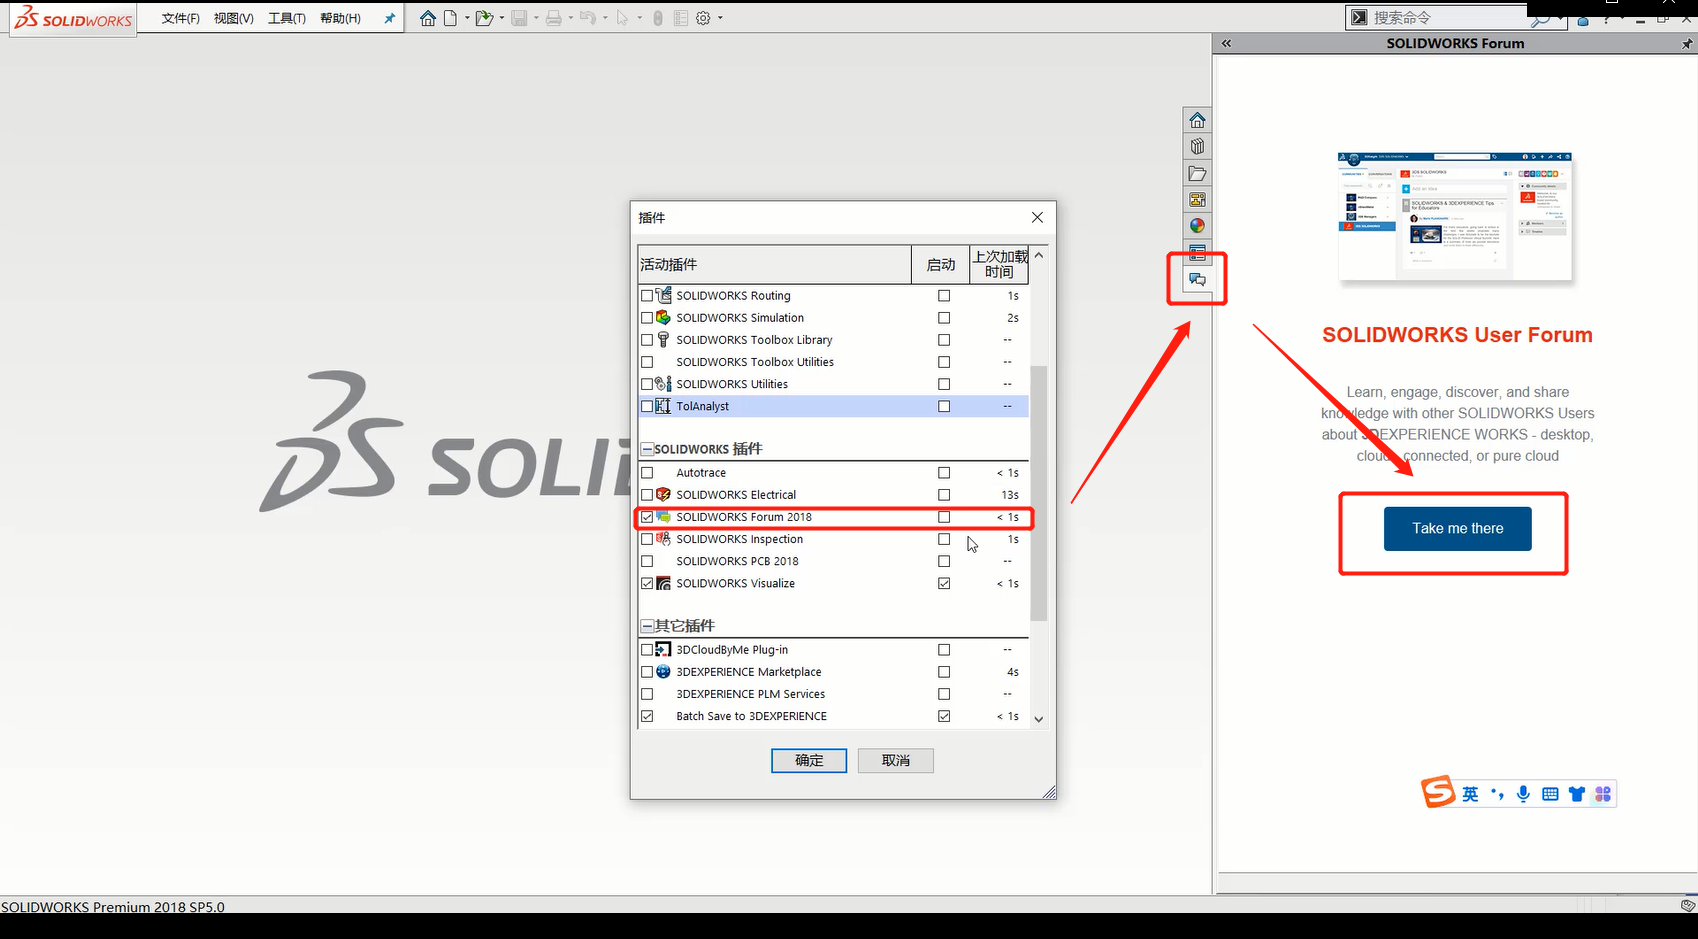Click the Open file toolbar icon
The image size is (1698, 939).
tap(484, 18)
